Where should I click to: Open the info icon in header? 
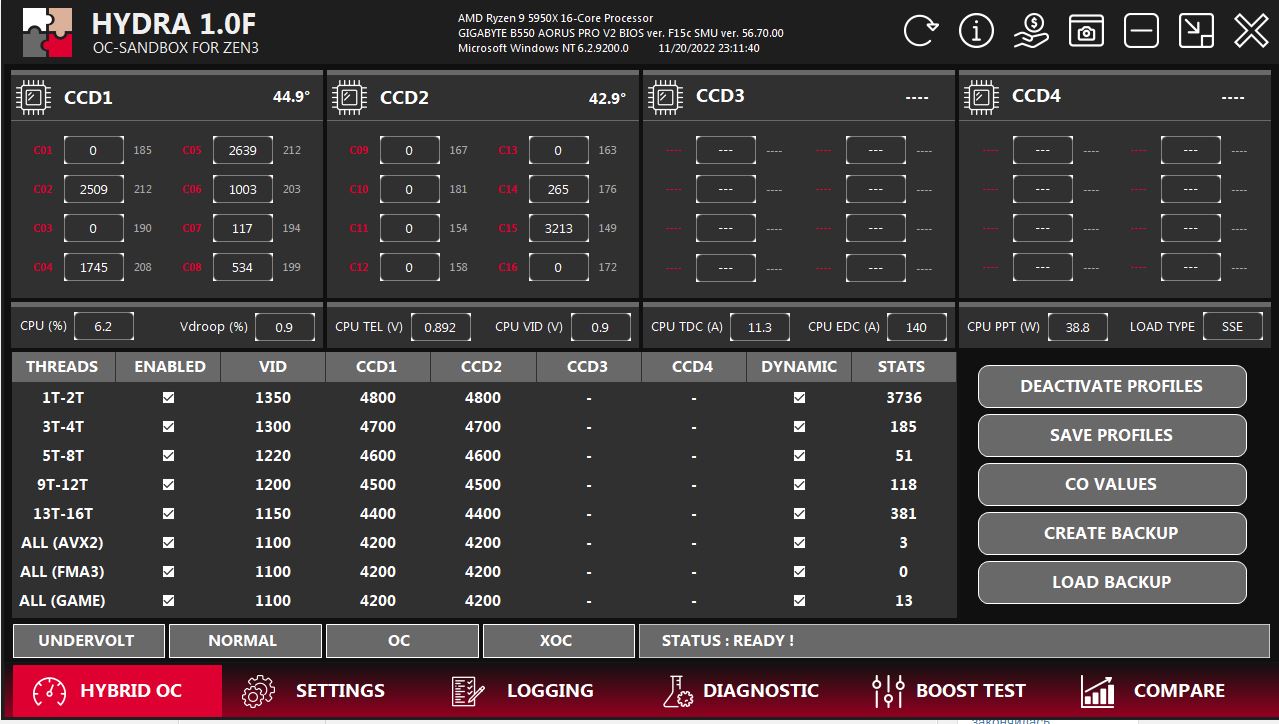tap(976, 31)
